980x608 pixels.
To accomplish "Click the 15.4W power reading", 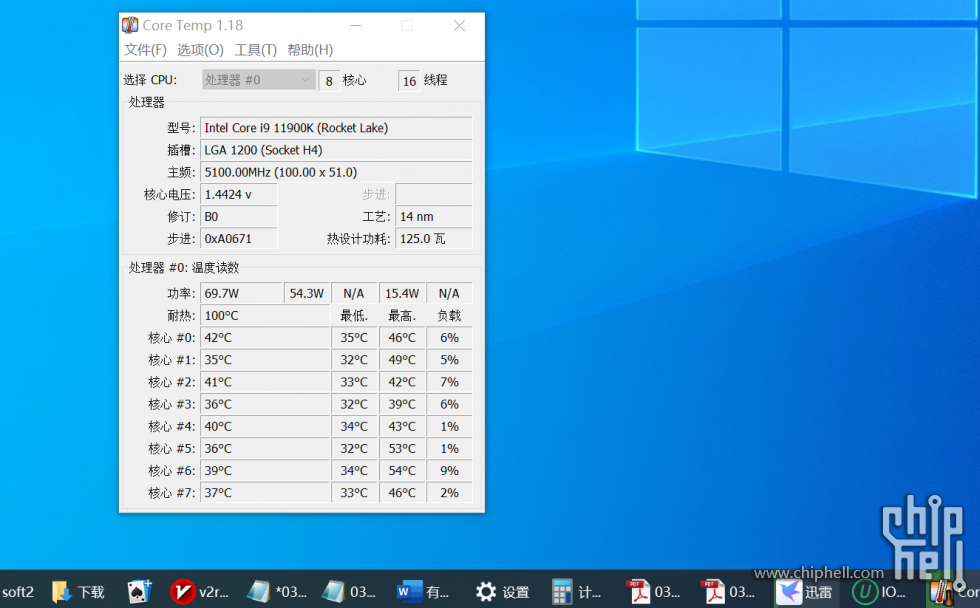I will 402,294.
